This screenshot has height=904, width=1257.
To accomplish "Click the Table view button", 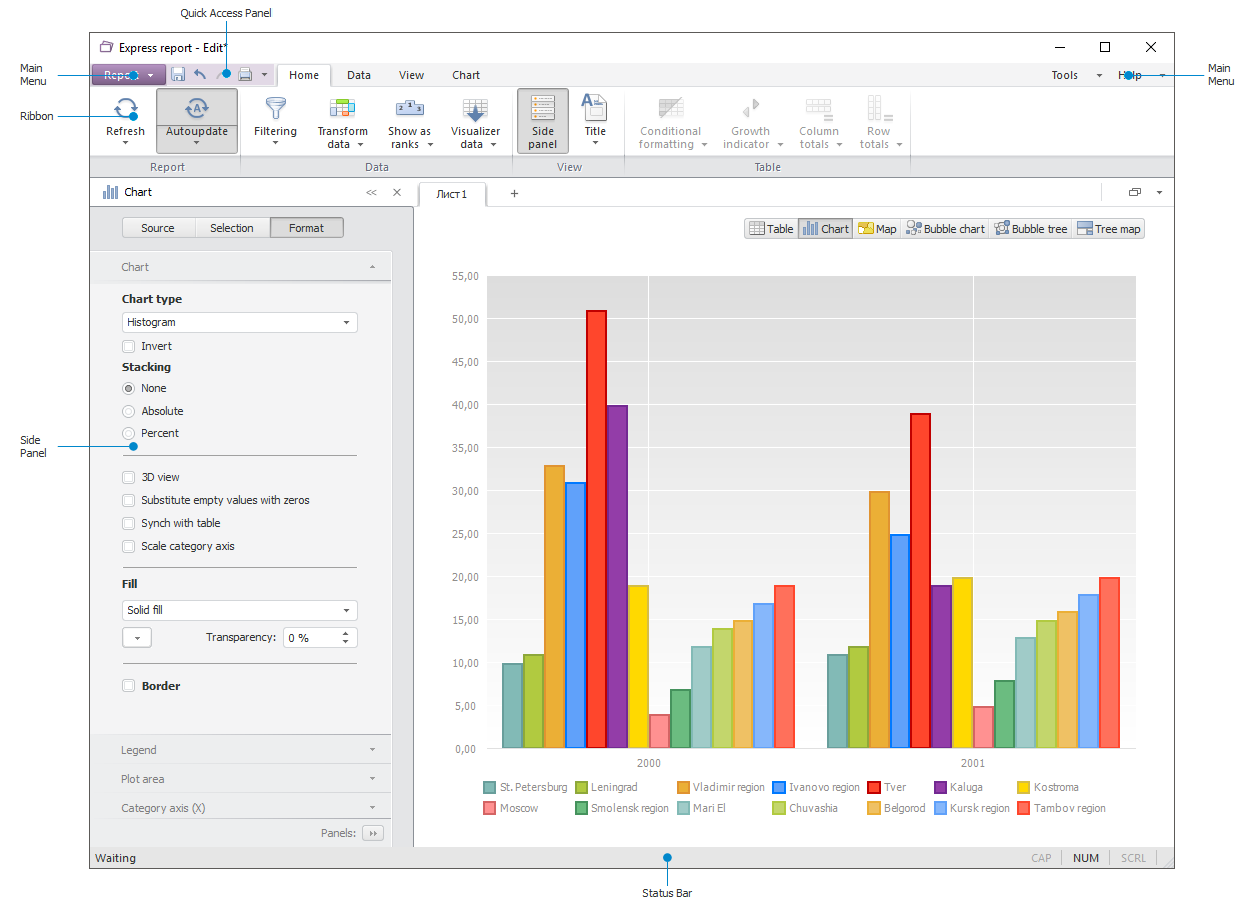I will point(771,229).
